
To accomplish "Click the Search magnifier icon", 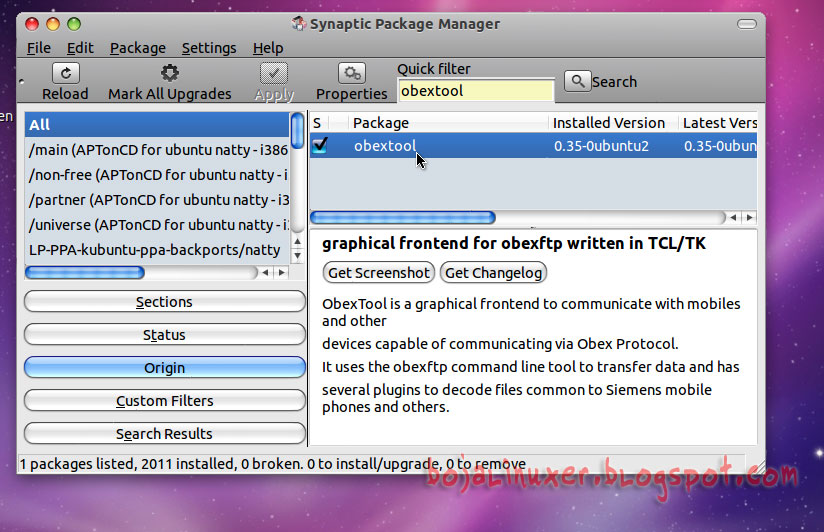I will 578,81.
